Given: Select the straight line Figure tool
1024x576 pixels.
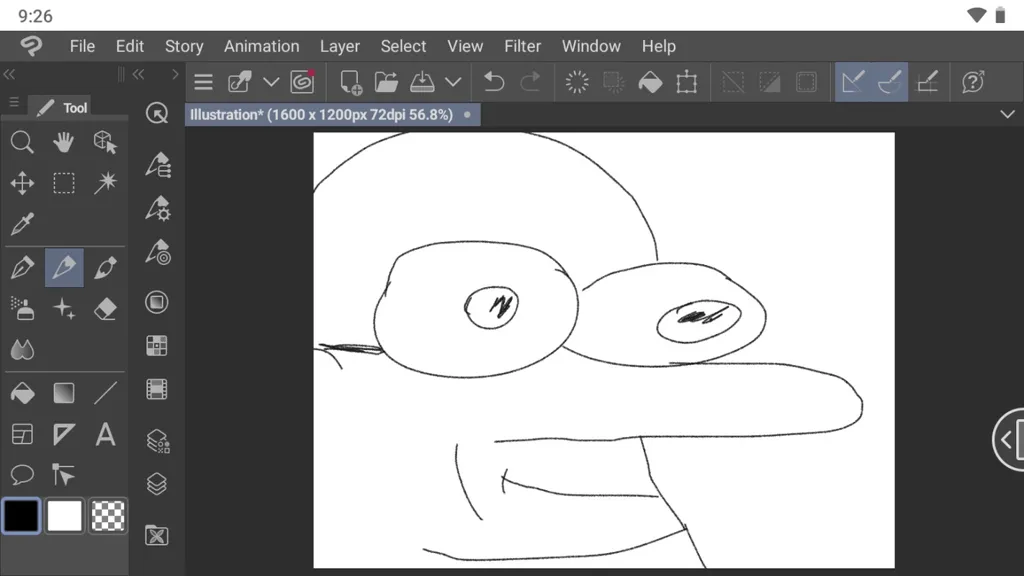Looking at the screenshot, I should tap(105, 393).
